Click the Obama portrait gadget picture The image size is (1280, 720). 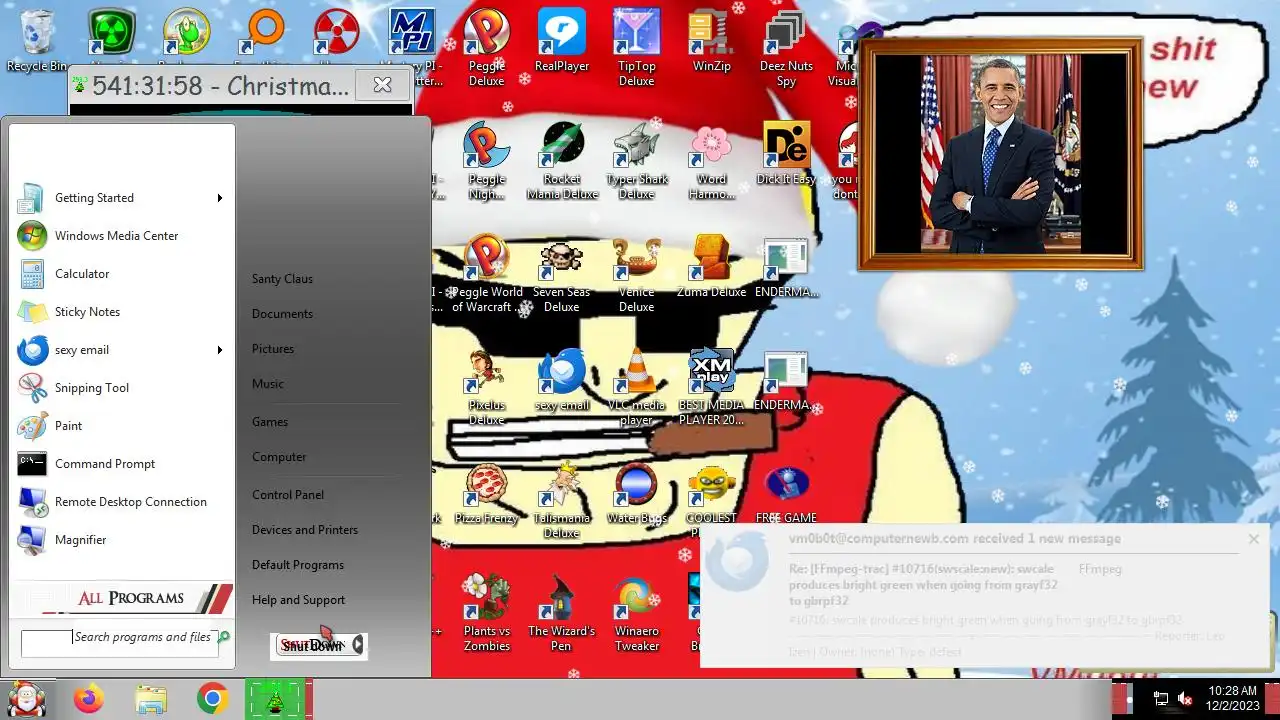(1000, 153)
